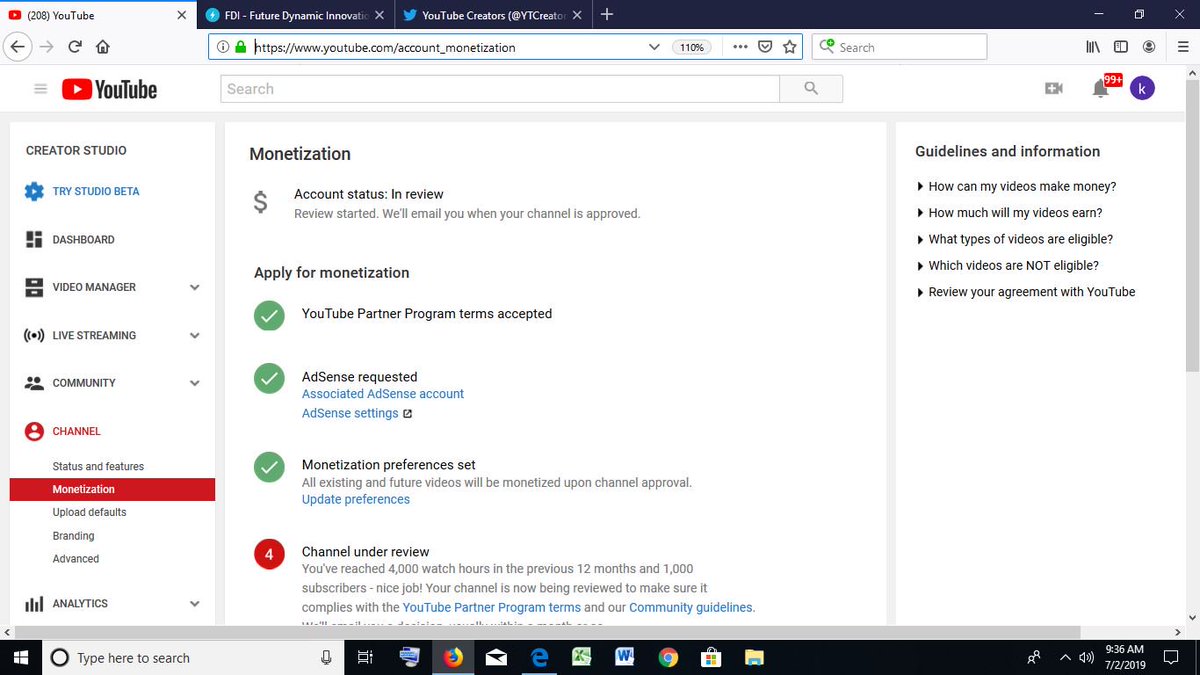Click the YouTube logo

pos(110,89)
